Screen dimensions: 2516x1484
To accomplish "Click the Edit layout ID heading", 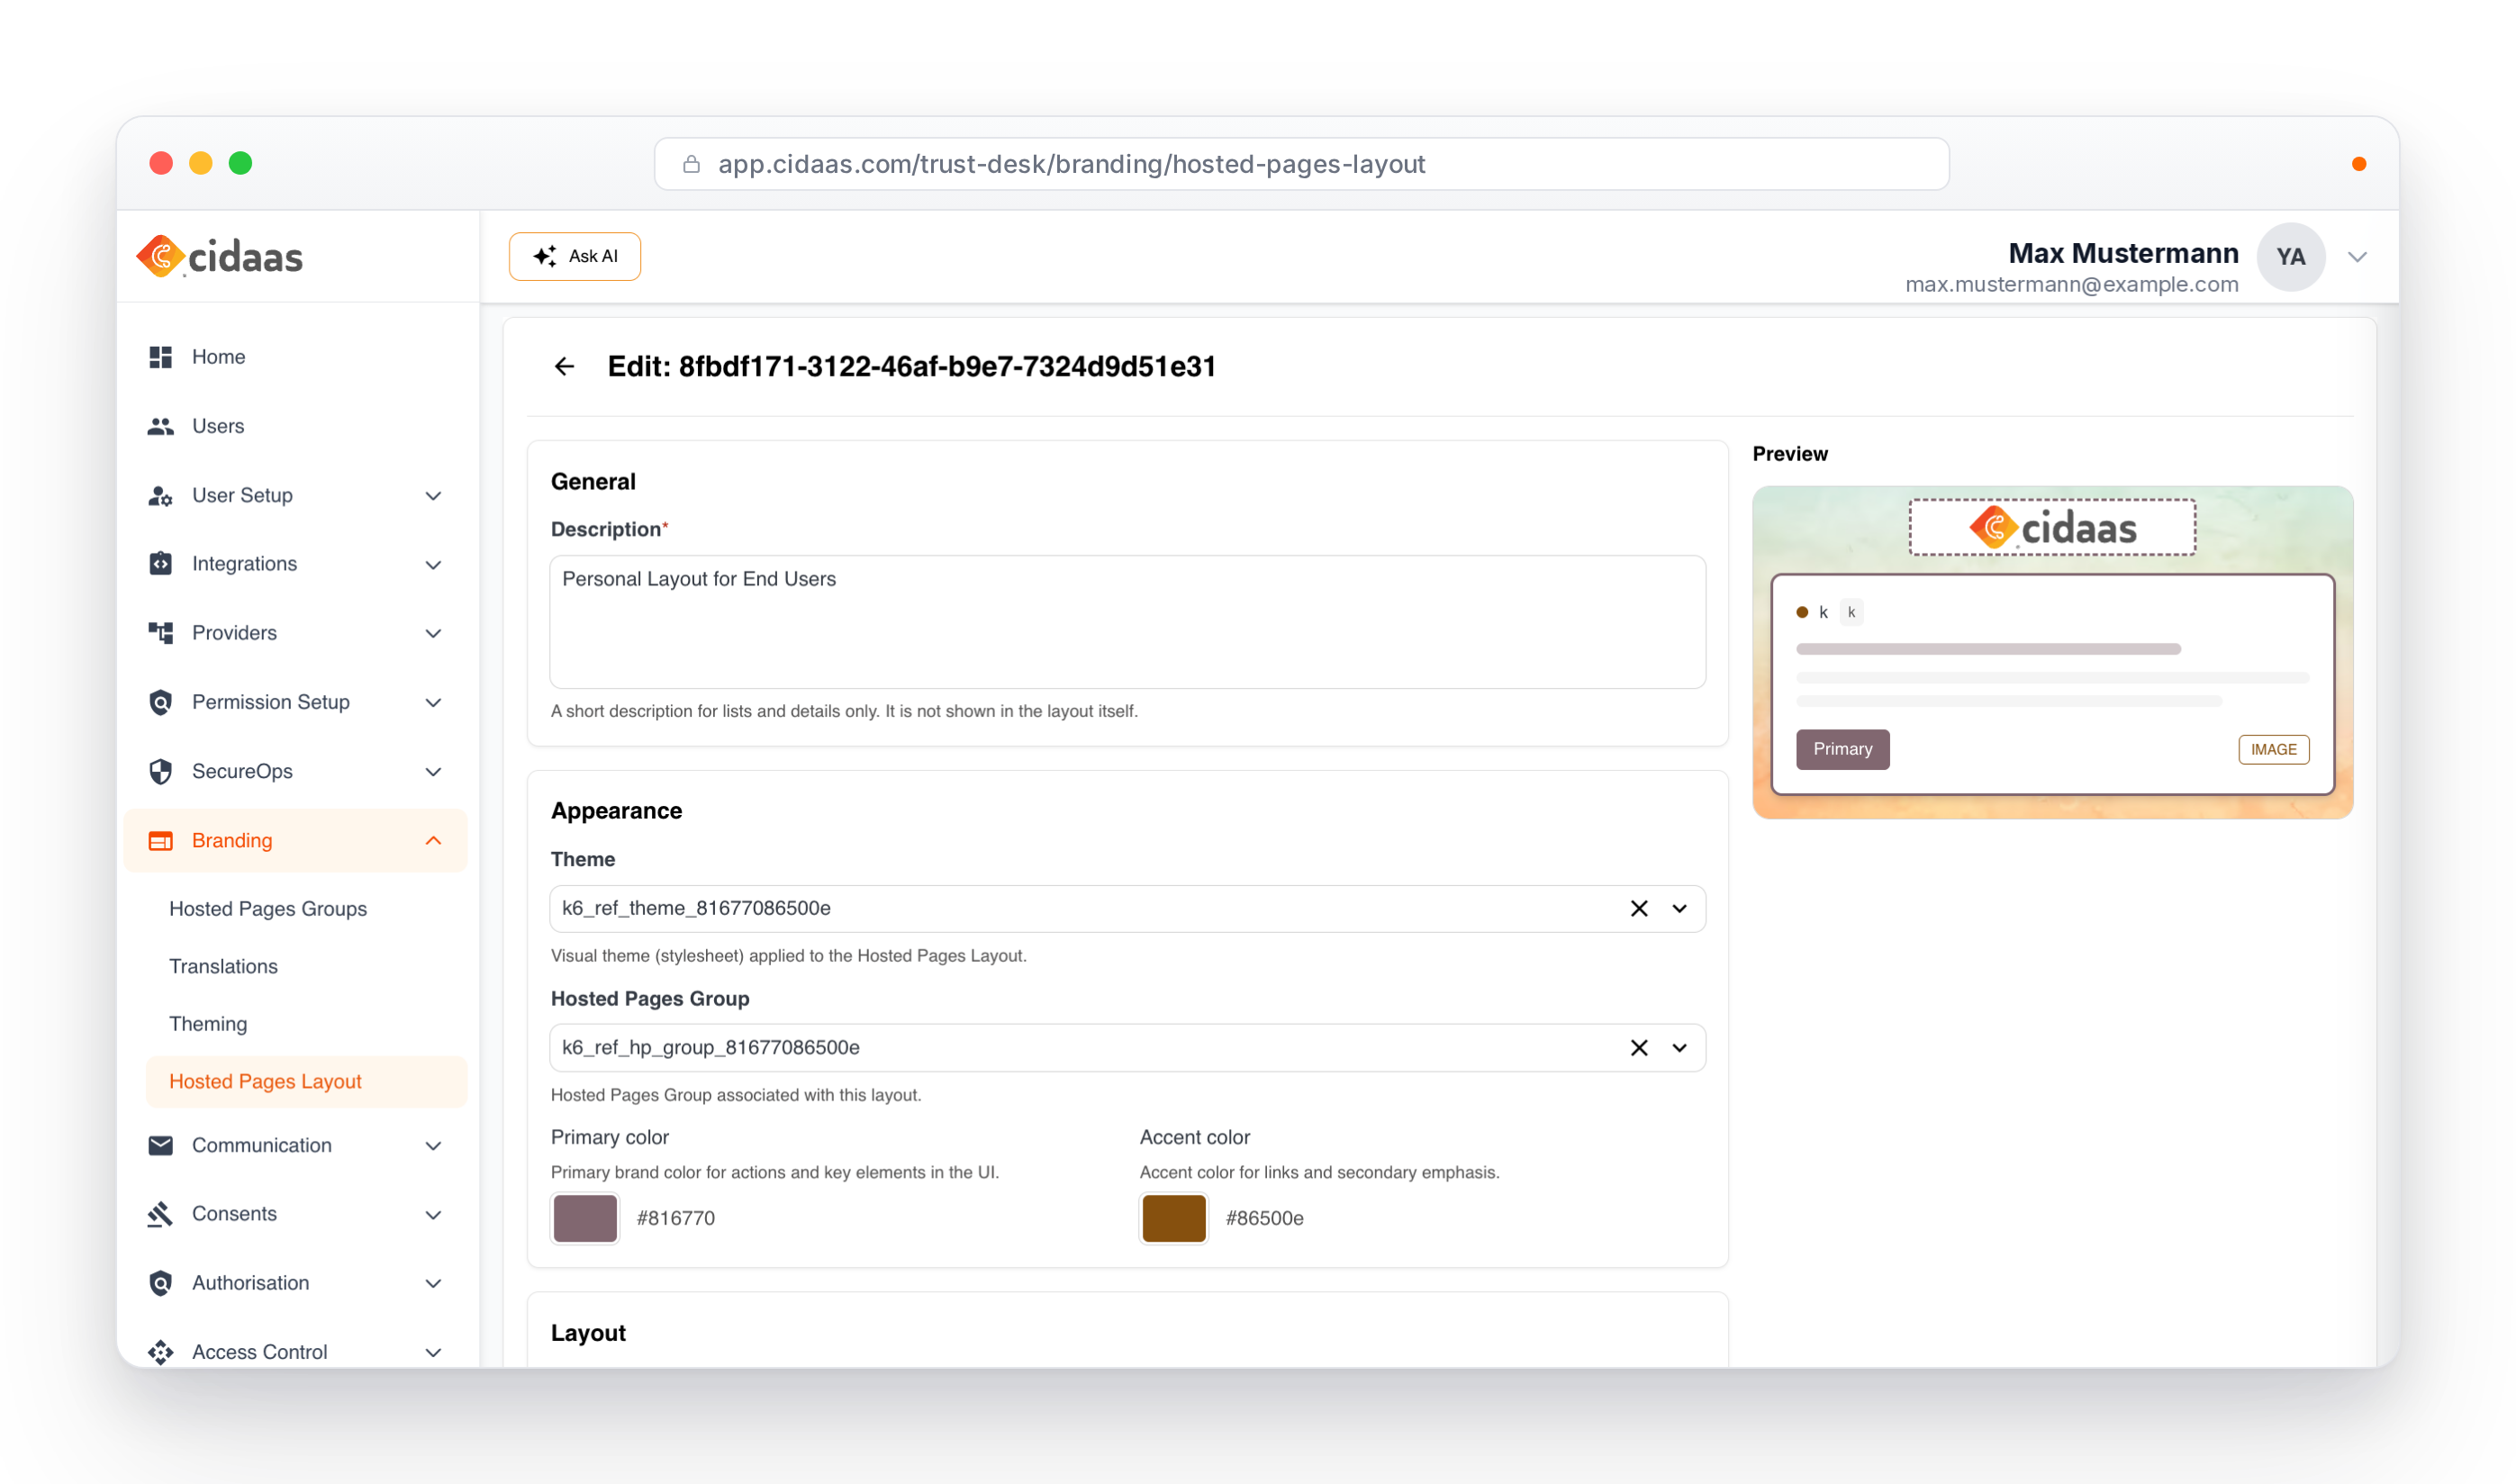I will [x=911, y=367].
